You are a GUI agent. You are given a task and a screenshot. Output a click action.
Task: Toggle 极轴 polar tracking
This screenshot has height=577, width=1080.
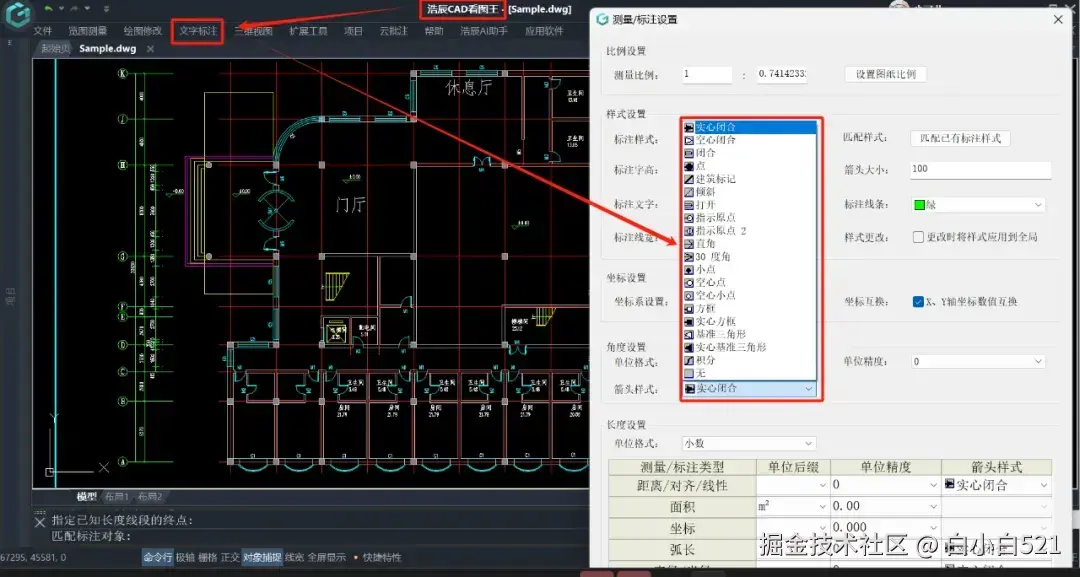coord(185,557)
